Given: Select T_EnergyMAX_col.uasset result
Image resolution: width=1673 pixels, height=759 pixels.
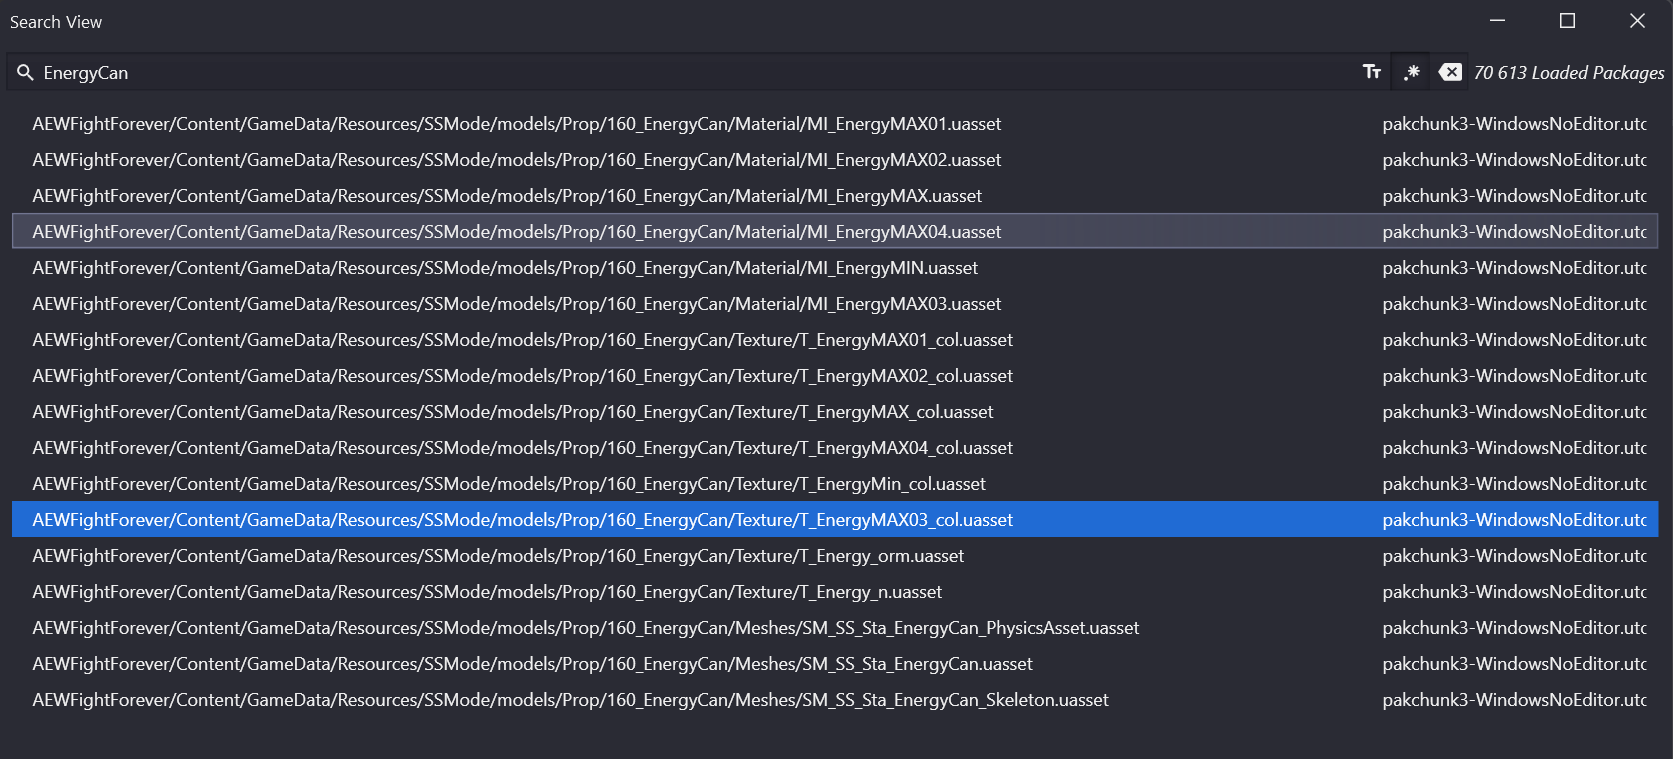Looking at the screenshot, I should click(835, 412).
